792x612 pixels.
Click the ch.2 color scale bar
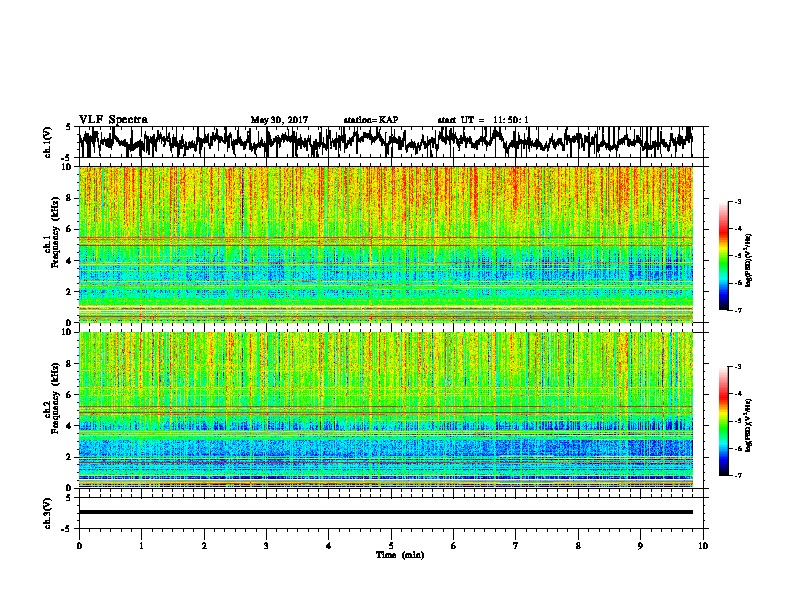coord(723,421)
